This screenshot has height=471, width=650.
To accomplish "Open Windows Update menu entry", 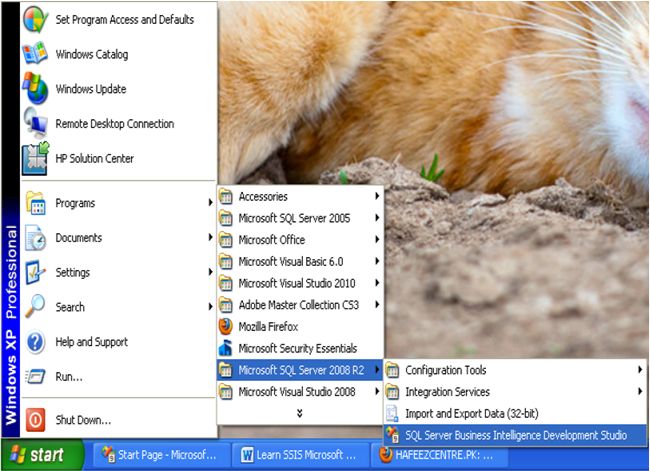I will pos(119,89).
